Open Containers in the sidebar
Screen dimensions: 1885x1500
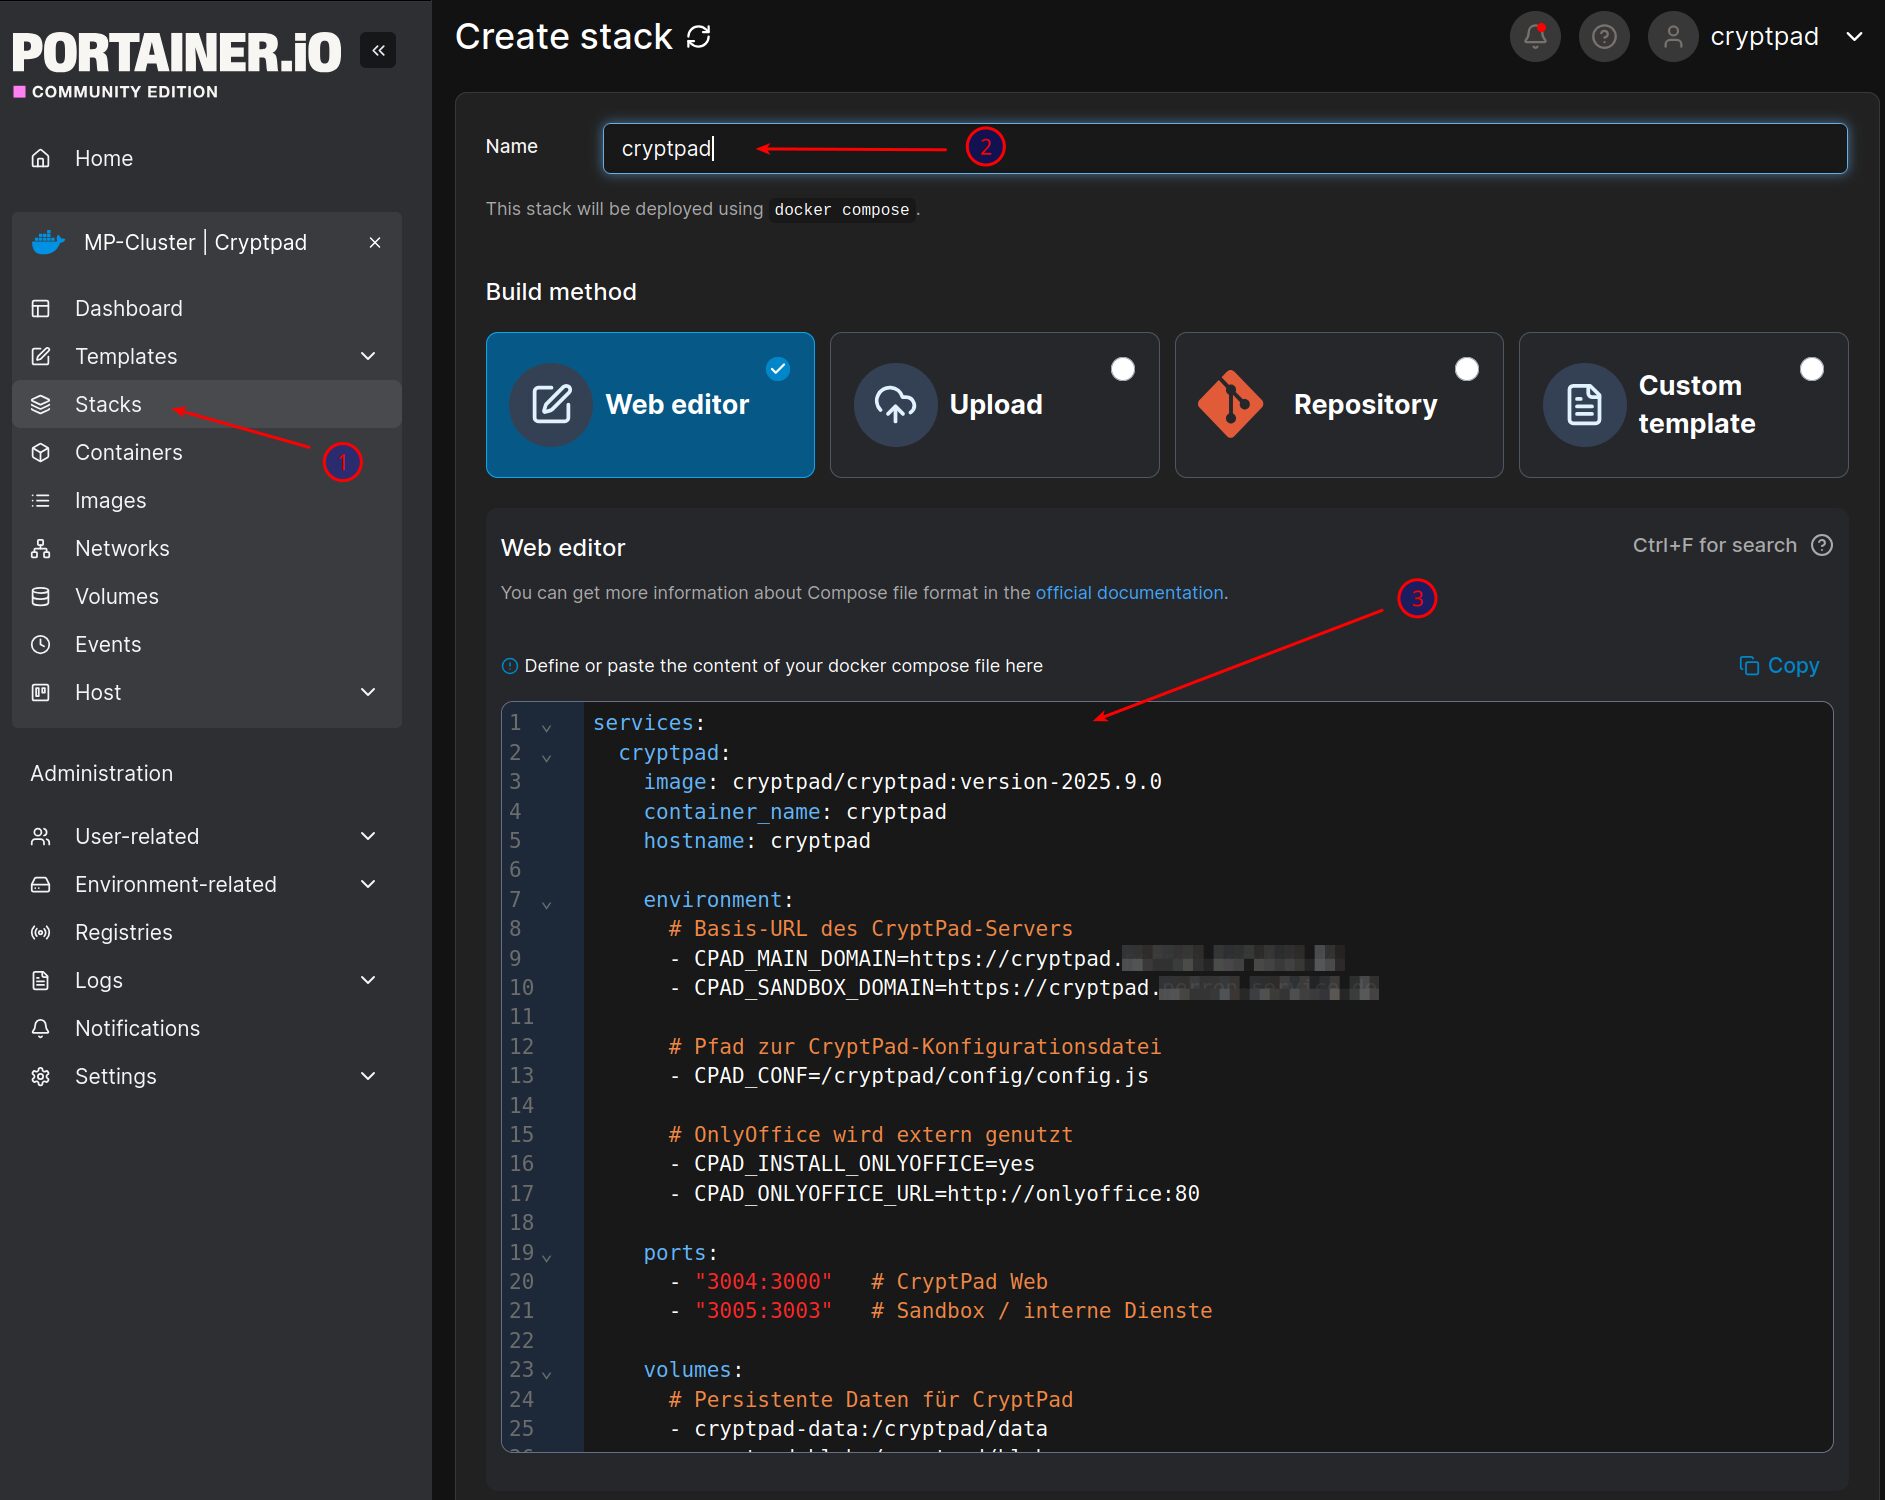pos(128,452)
